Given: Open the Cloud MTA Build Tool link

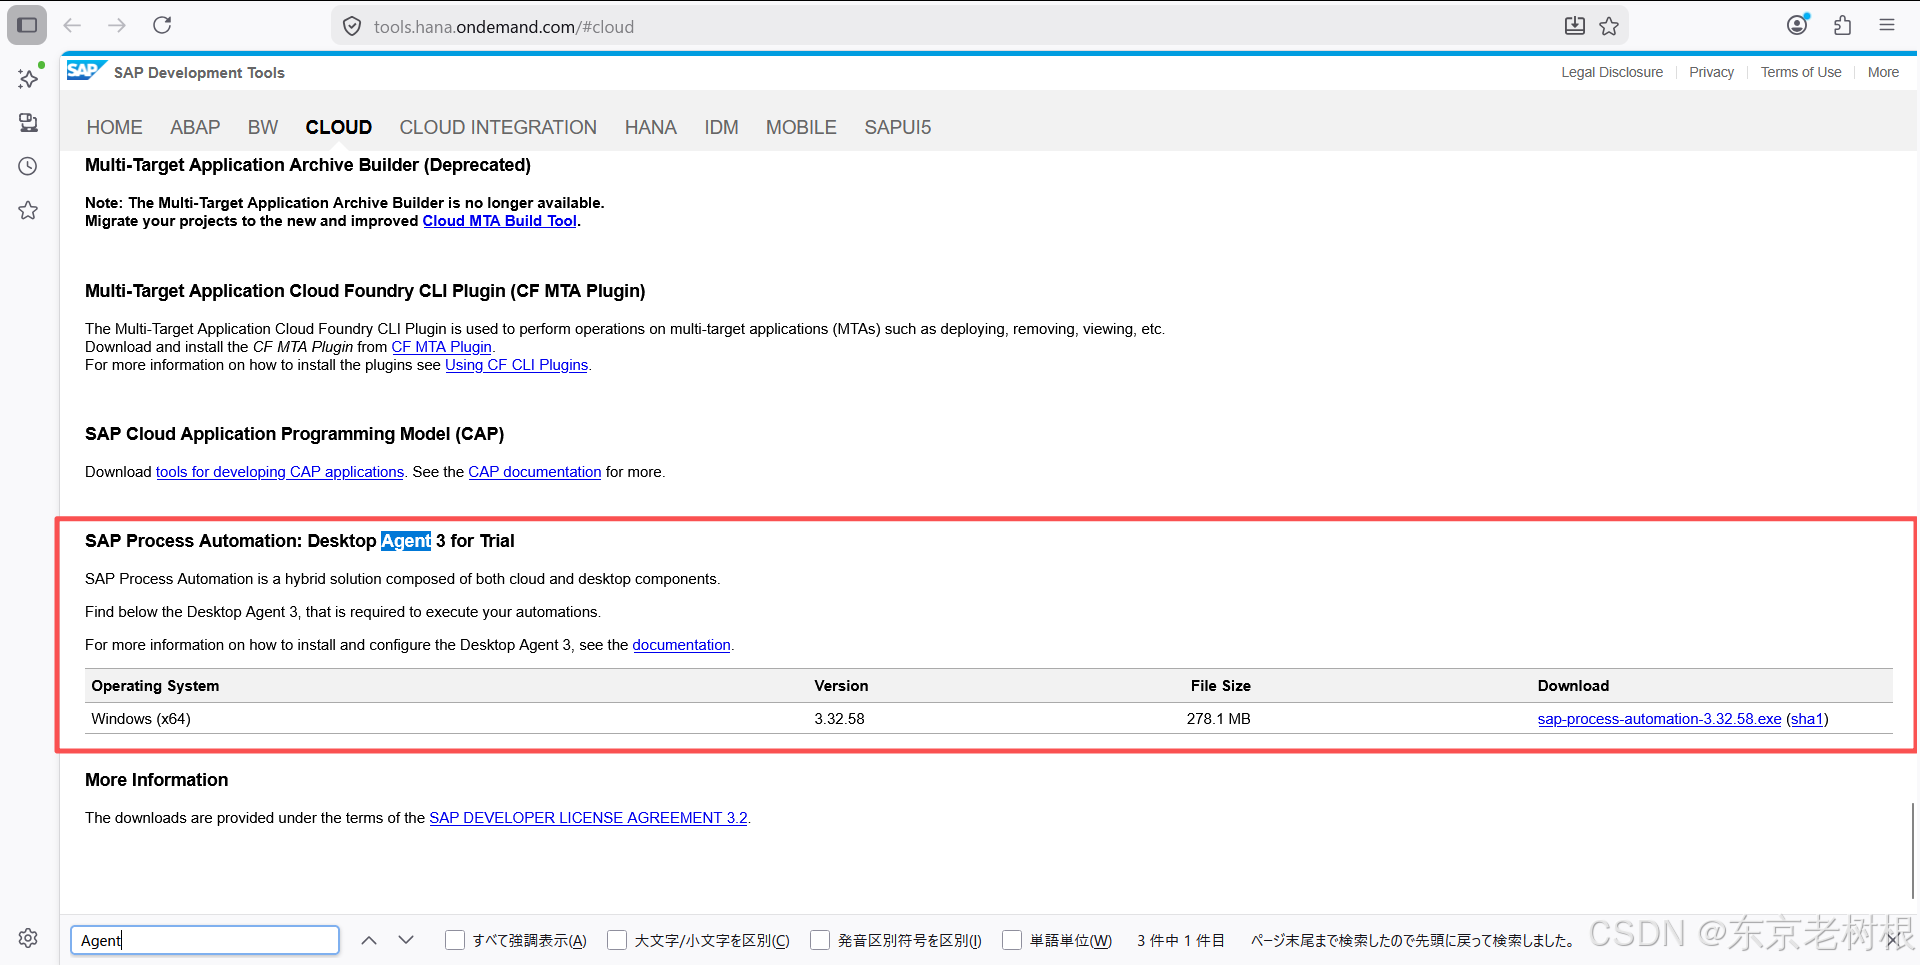Looking at the screenshot, I should (x=500, y=221).
